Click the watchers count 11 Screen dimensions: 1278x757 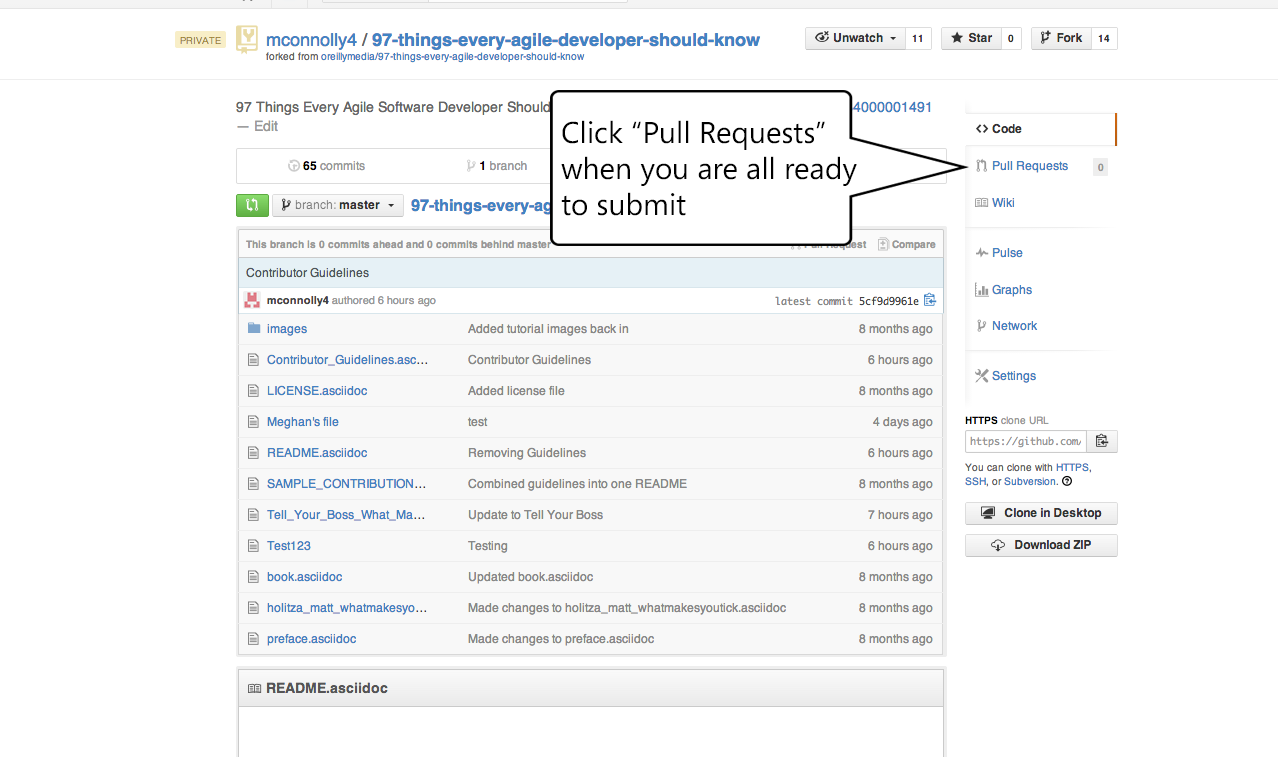coord(918,39)
